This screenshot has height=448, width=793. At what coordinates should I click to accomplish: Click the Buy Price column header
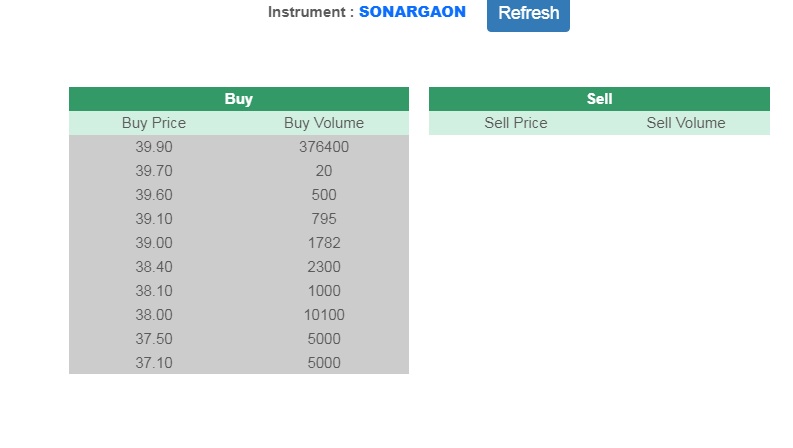(x=154, y=123)
